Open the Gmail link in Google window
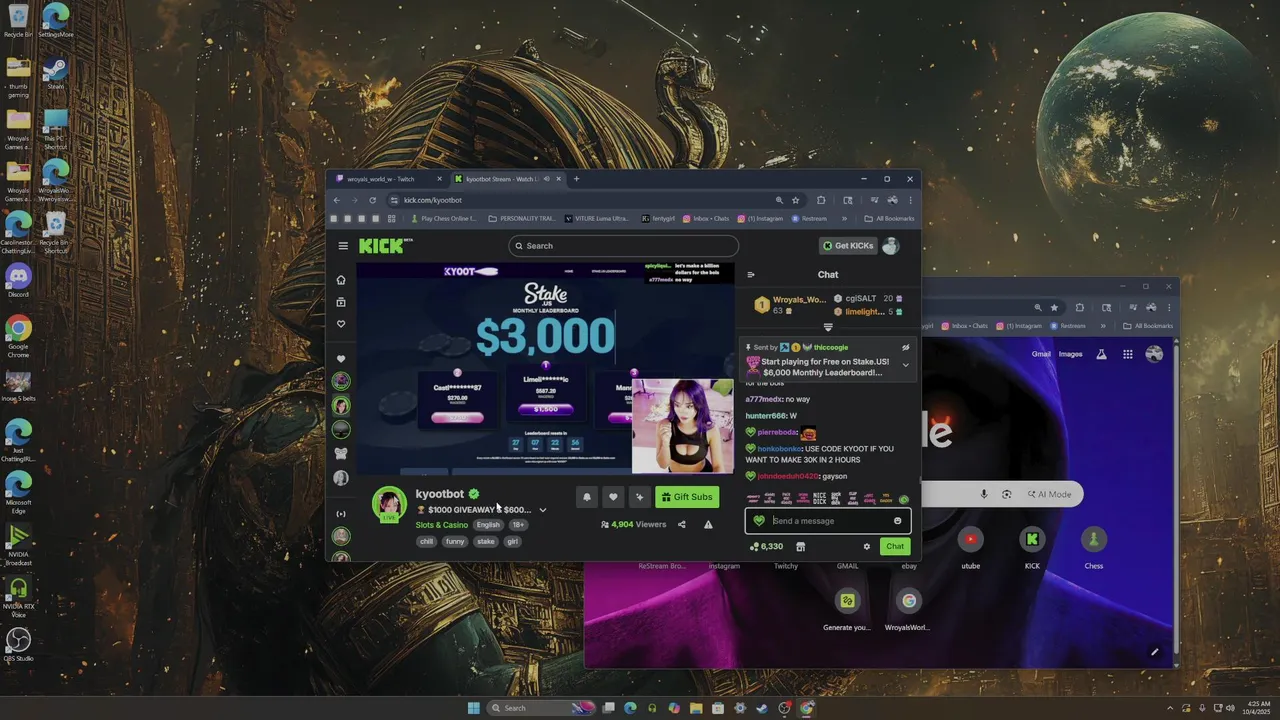Image resolution: width=1280 pixels, height=720 pixels. pyautogui.click(x=1042, y=354)
